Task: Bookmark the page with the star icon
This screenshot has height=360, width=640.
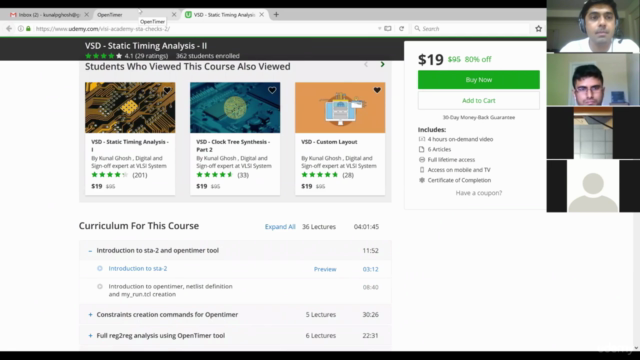Action: 538,29
